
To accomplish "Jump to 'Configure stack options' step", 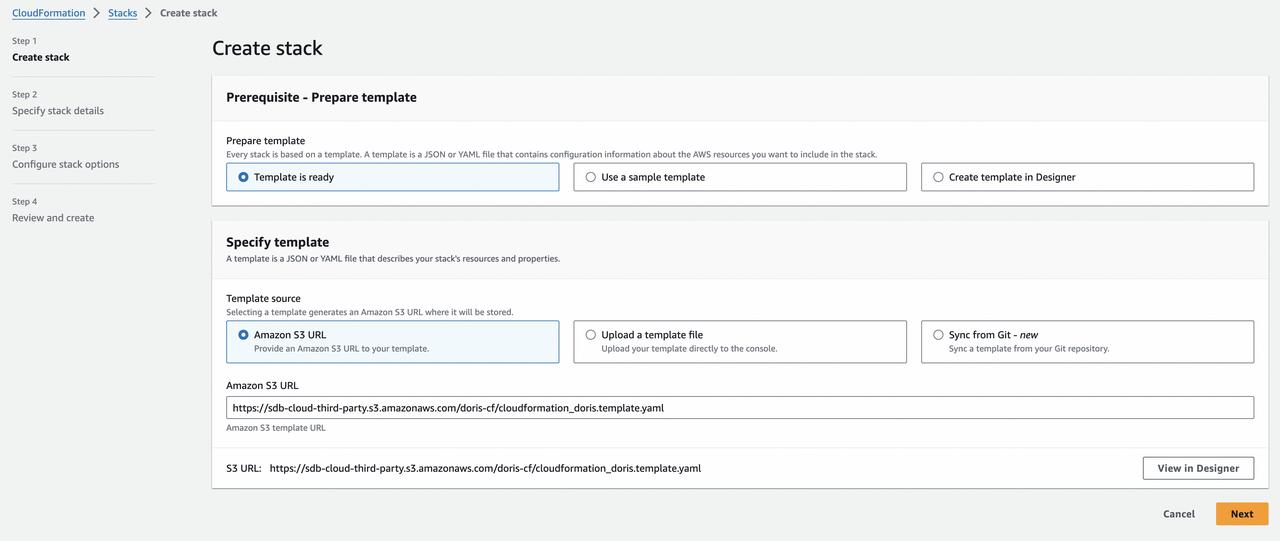I will pos(65,164).
